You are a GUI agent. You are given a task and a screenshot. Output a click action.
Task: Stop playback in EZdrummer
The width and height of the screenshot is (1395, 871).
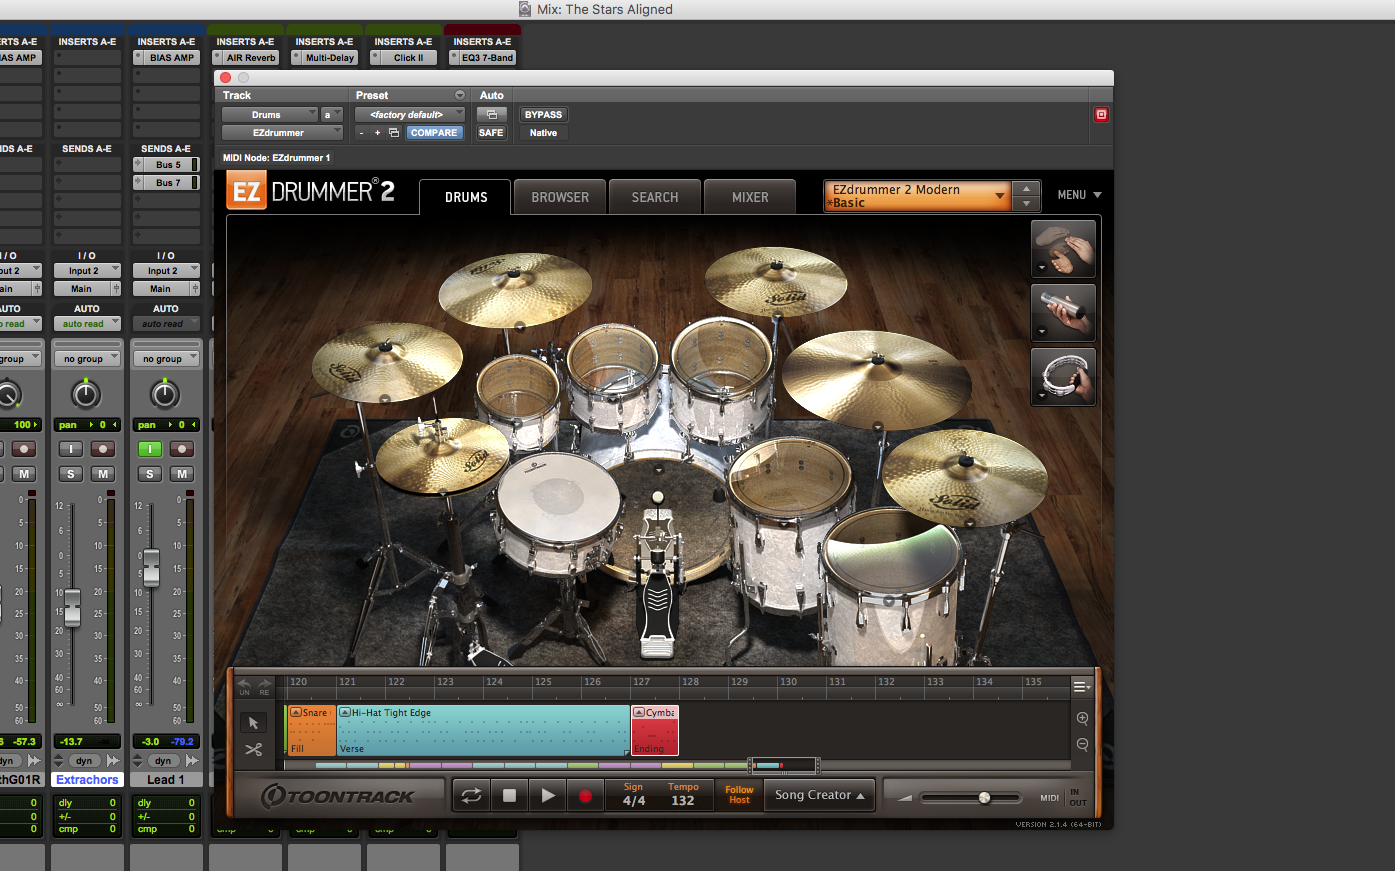click(509, 796)
